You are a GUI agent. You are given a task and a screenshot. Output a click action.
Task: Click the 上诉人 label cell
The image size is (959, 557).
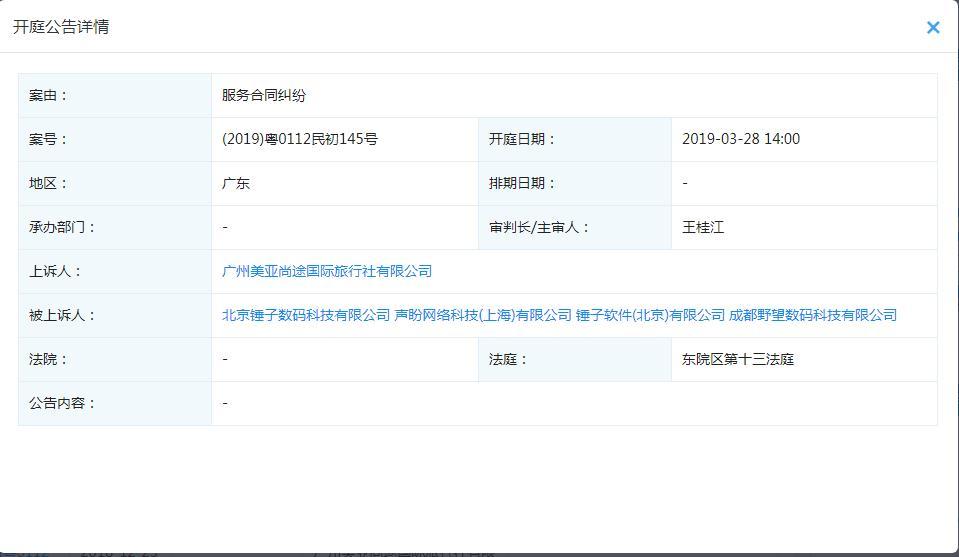115,271
